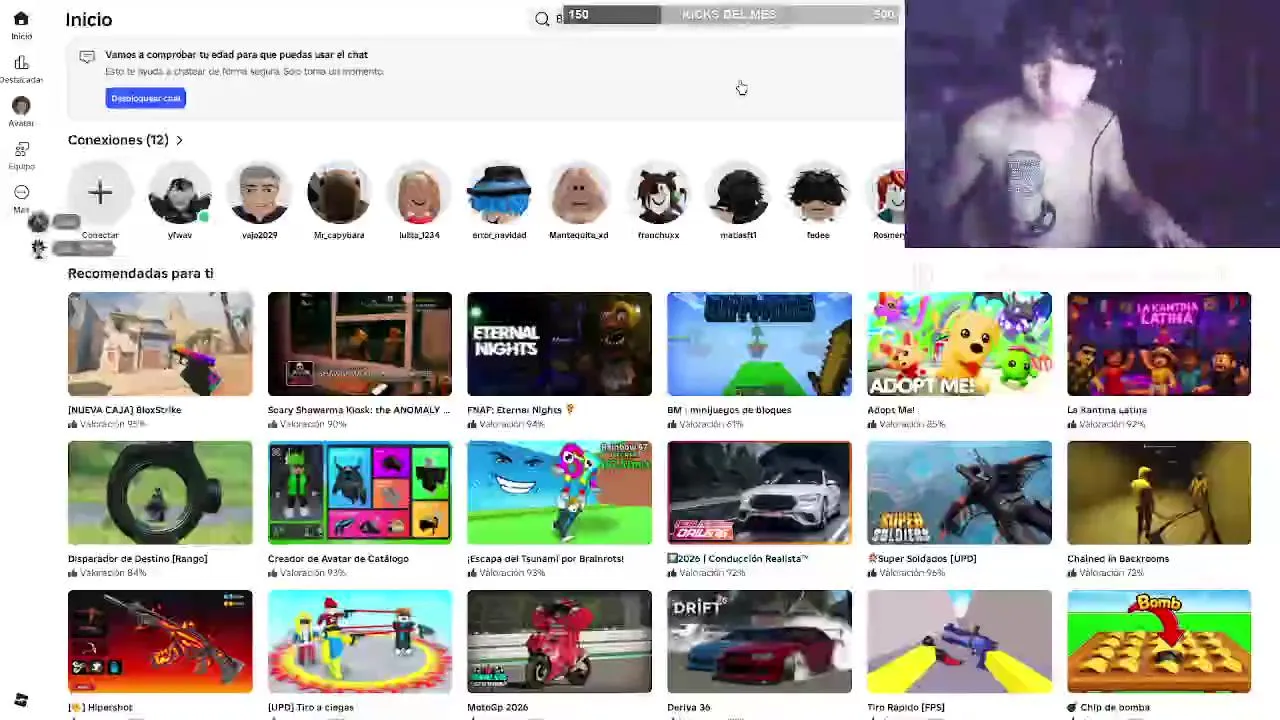1280x720 pixels.
Task: Open Super Soldados [UPD] thumbnail
Action: click(959, 493)
